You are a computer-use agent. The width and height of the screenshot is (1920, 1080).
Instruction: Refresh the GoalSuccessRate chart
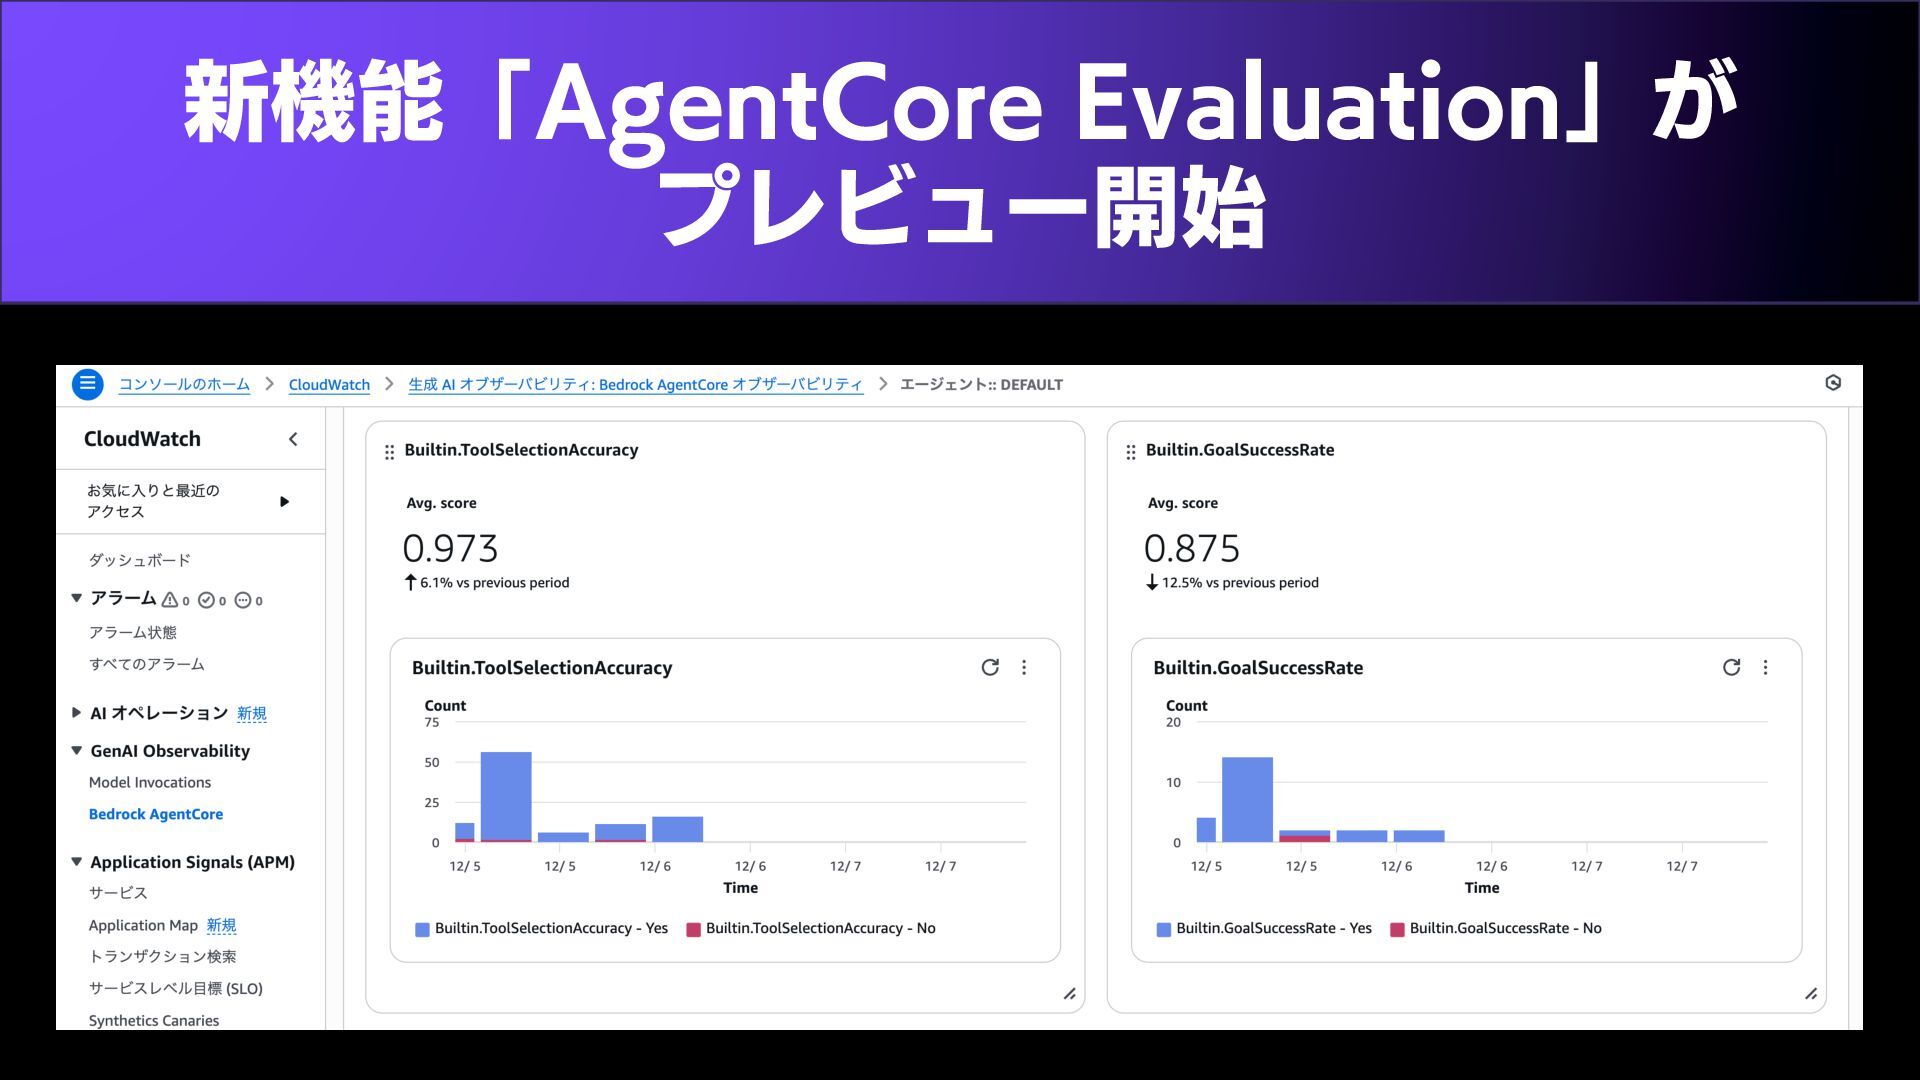pyautogui.click(x=1731, y=667)
